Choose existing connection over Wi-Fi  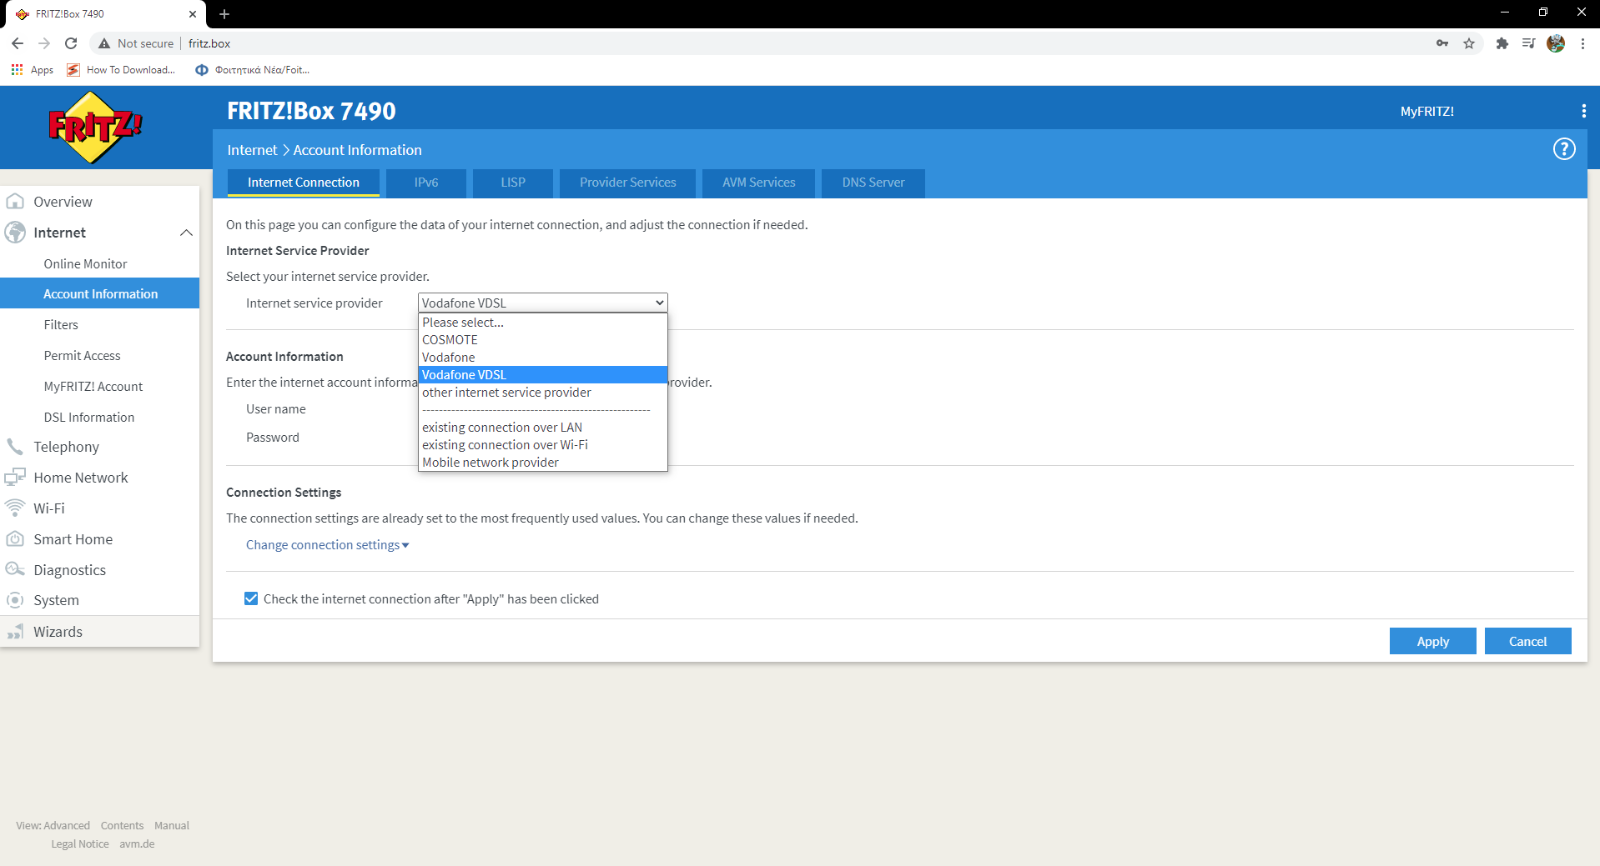[x=543, y=445]
